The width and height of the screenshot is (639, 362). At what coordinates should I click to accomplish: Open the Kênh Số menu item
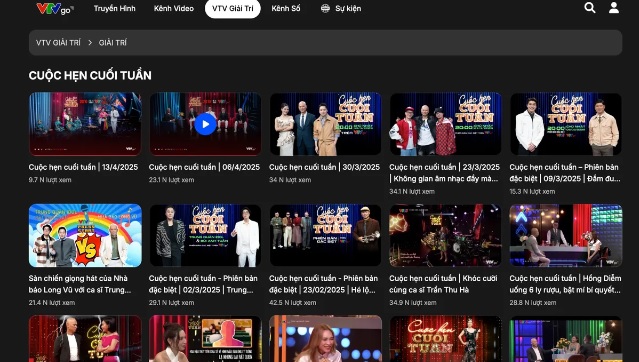[286, 8]
